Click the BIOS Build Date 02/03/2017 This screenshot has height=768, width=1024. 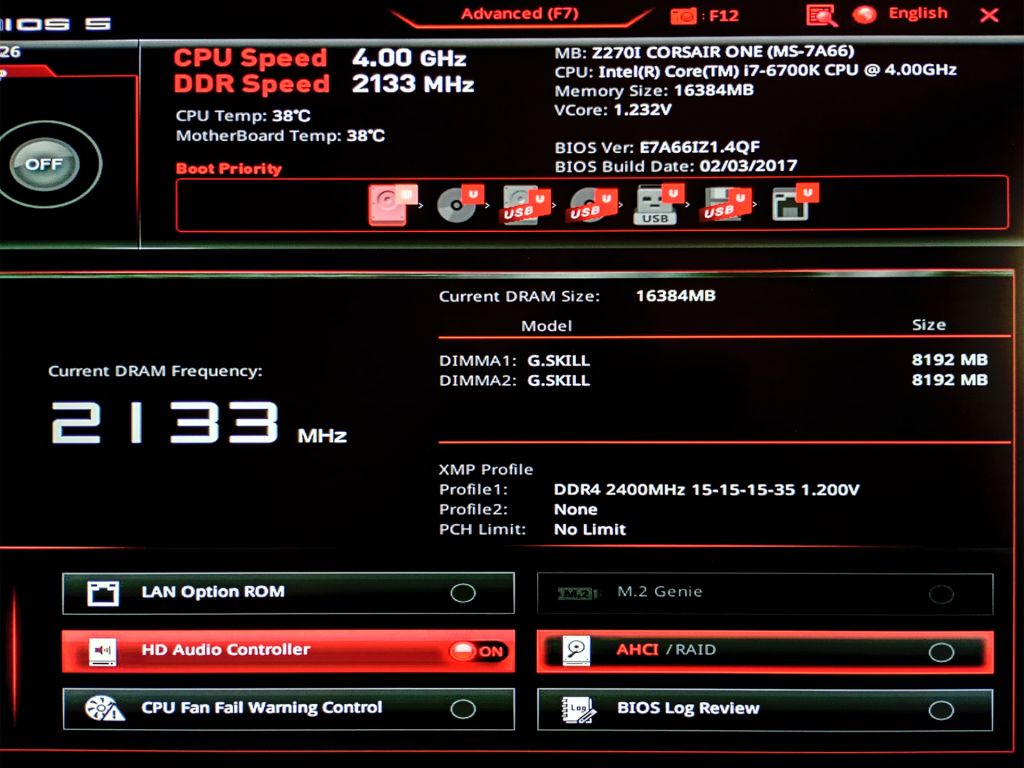(x=676, y=166)
